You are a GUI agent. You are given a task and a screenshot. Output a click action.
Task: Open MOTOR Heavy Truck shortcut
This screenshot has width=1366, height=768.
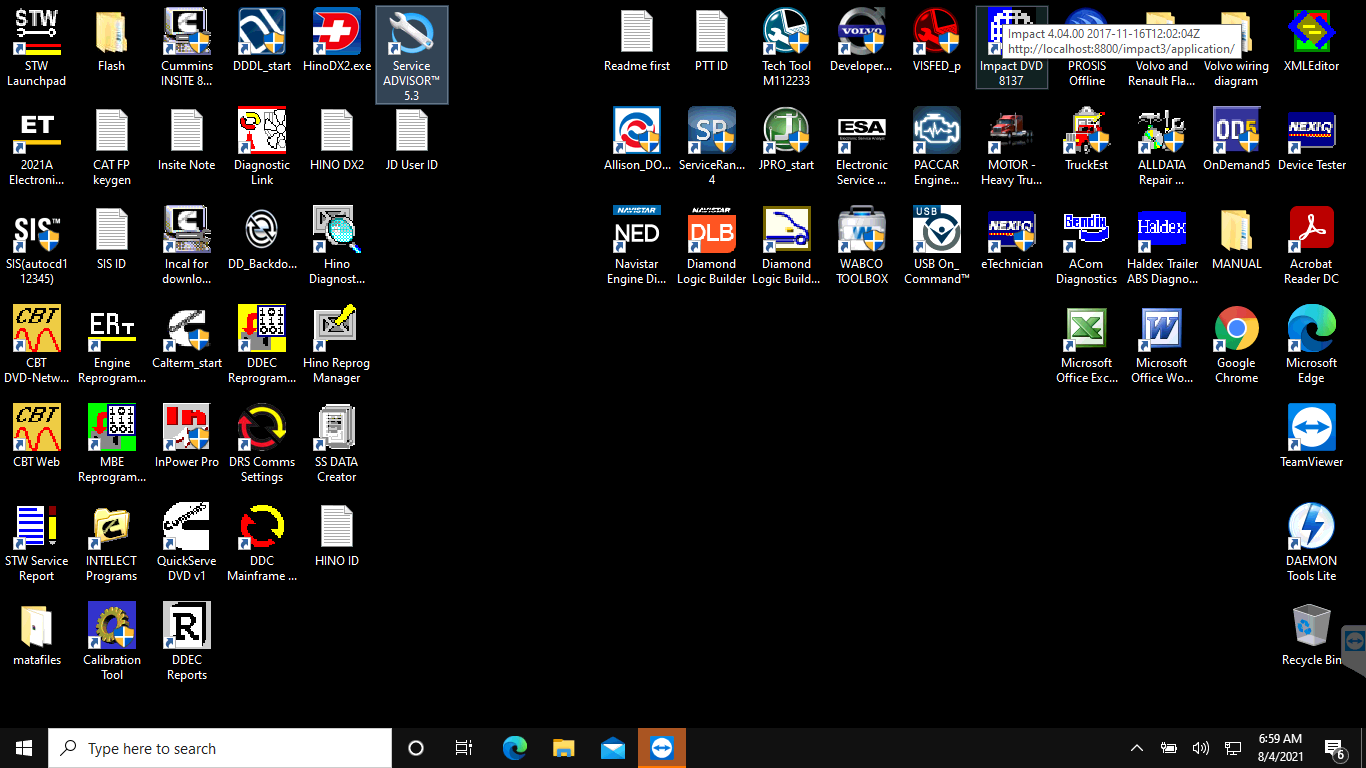pos(1011,146)
